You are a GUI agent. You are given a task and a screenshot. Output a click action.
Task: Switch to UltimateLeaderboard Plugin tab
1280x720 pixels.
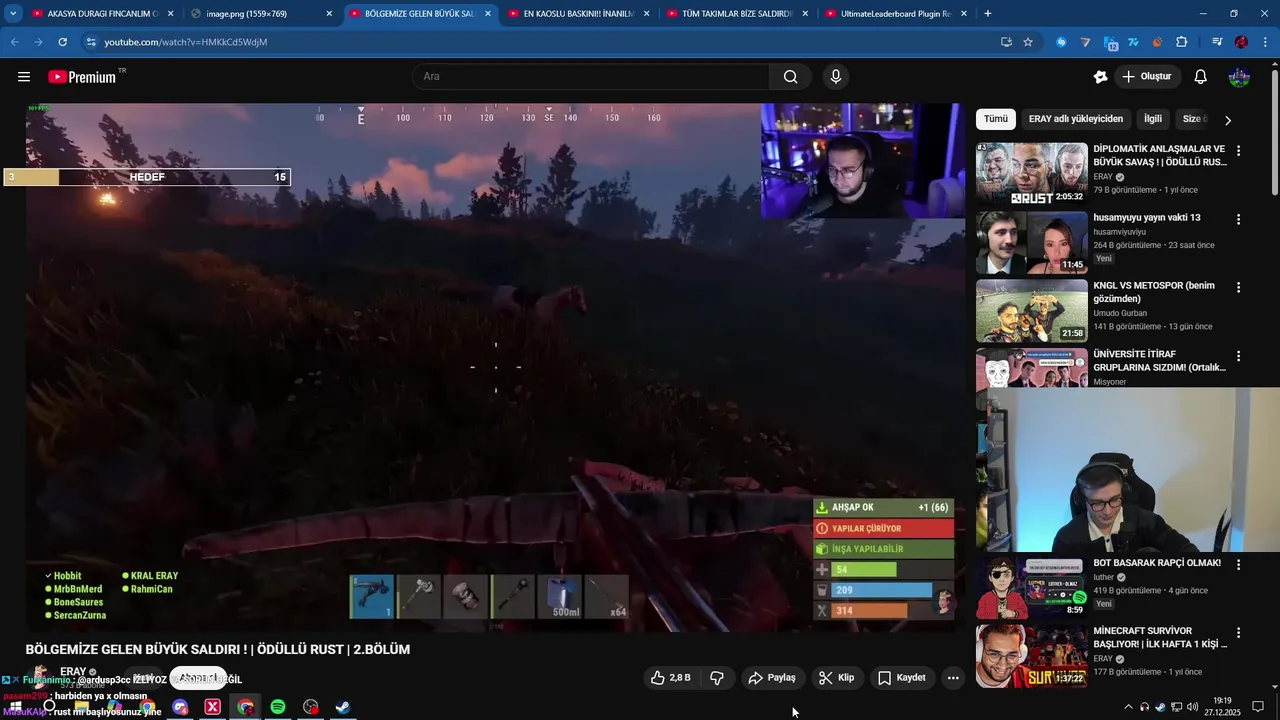pos(895,14)
